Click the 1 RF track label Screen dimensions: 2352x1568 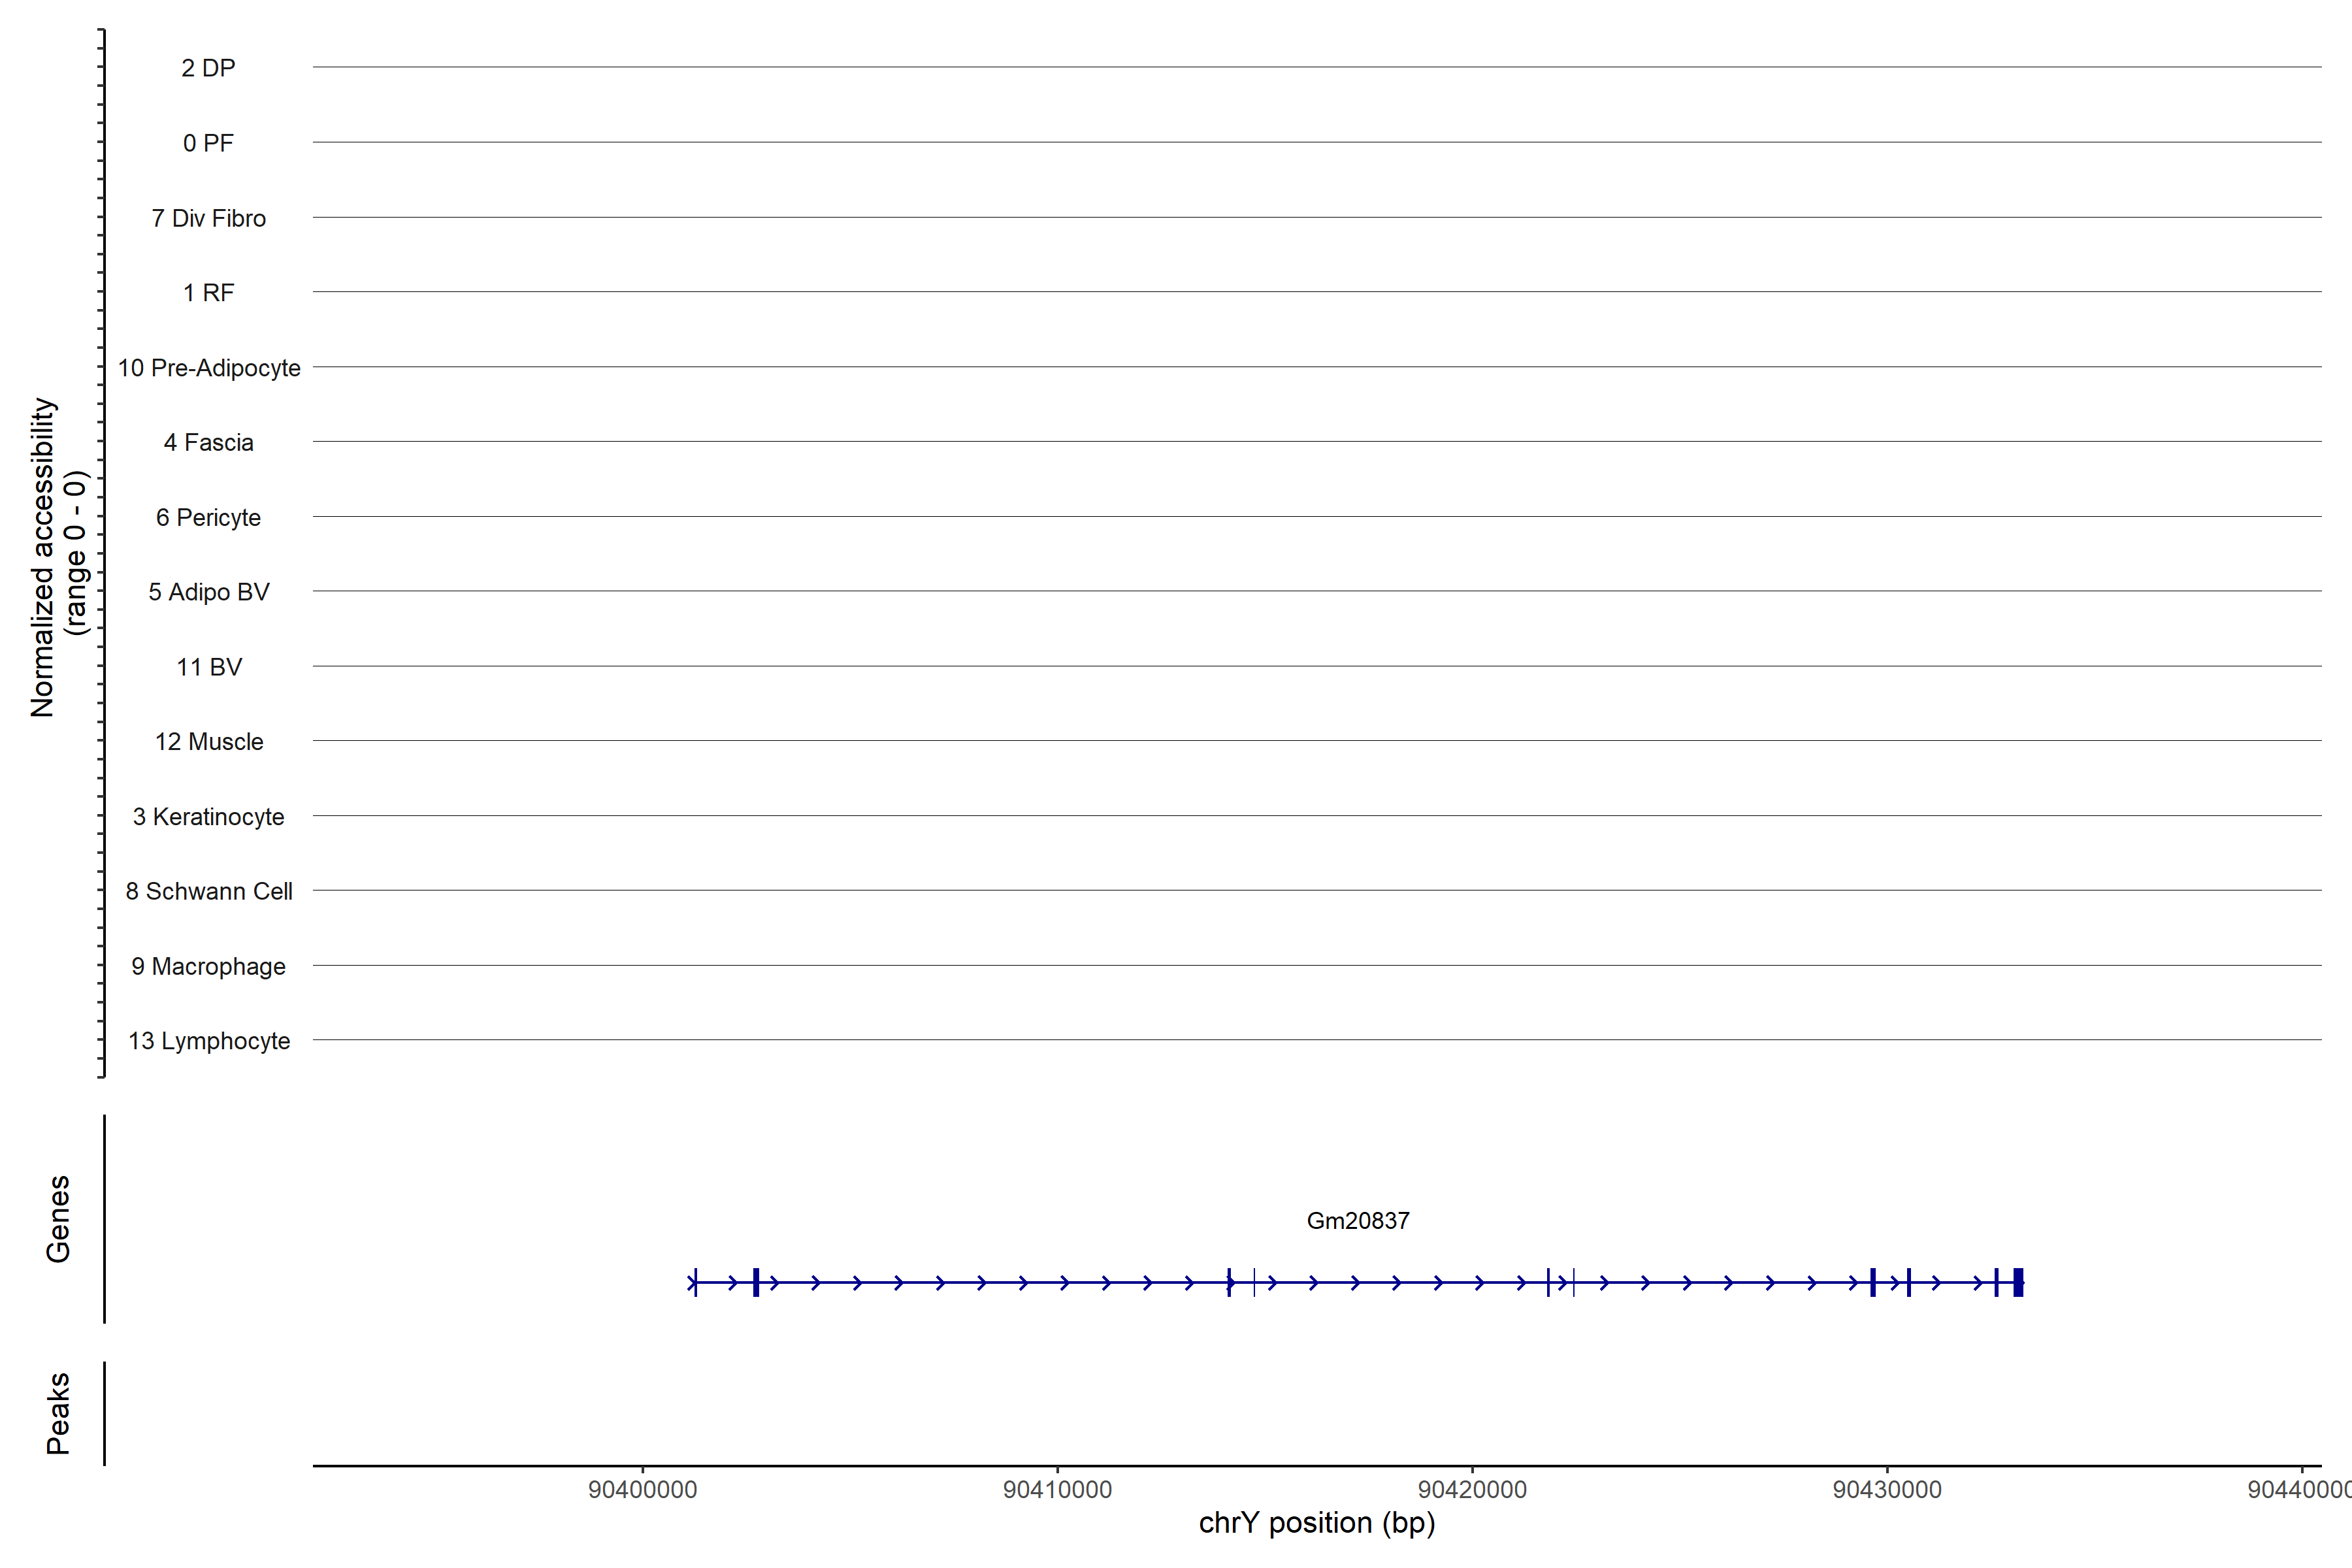click(208, 293)
